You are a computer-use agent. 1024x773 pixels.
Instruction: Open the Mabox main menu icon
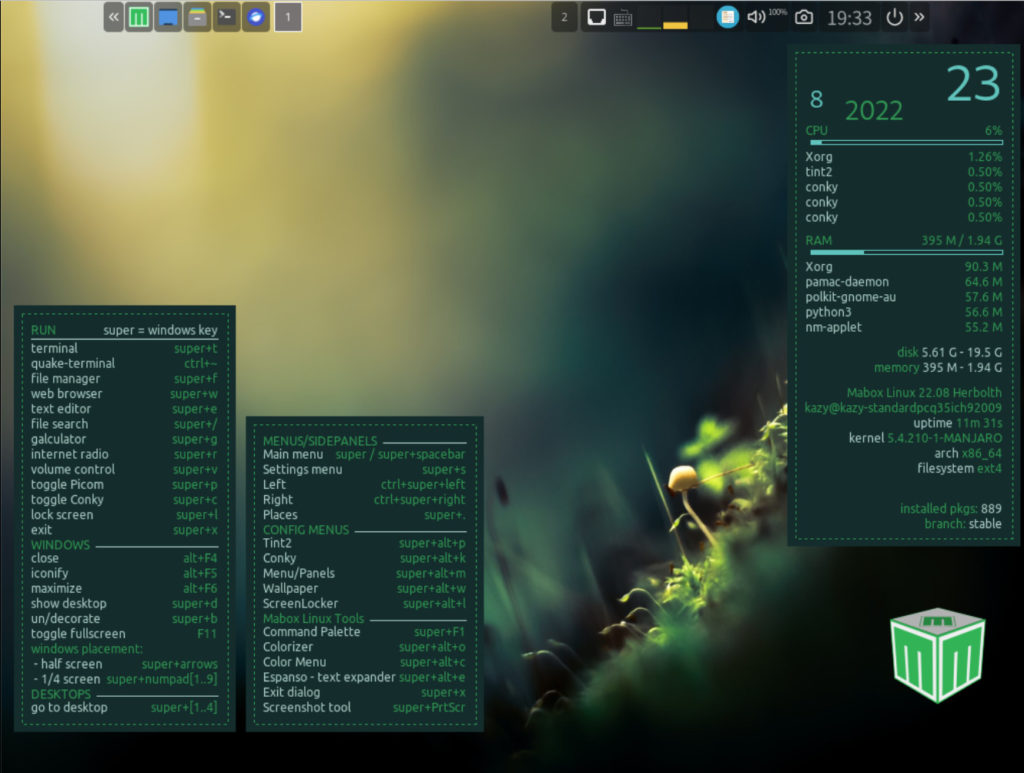[x=140, y=17]
